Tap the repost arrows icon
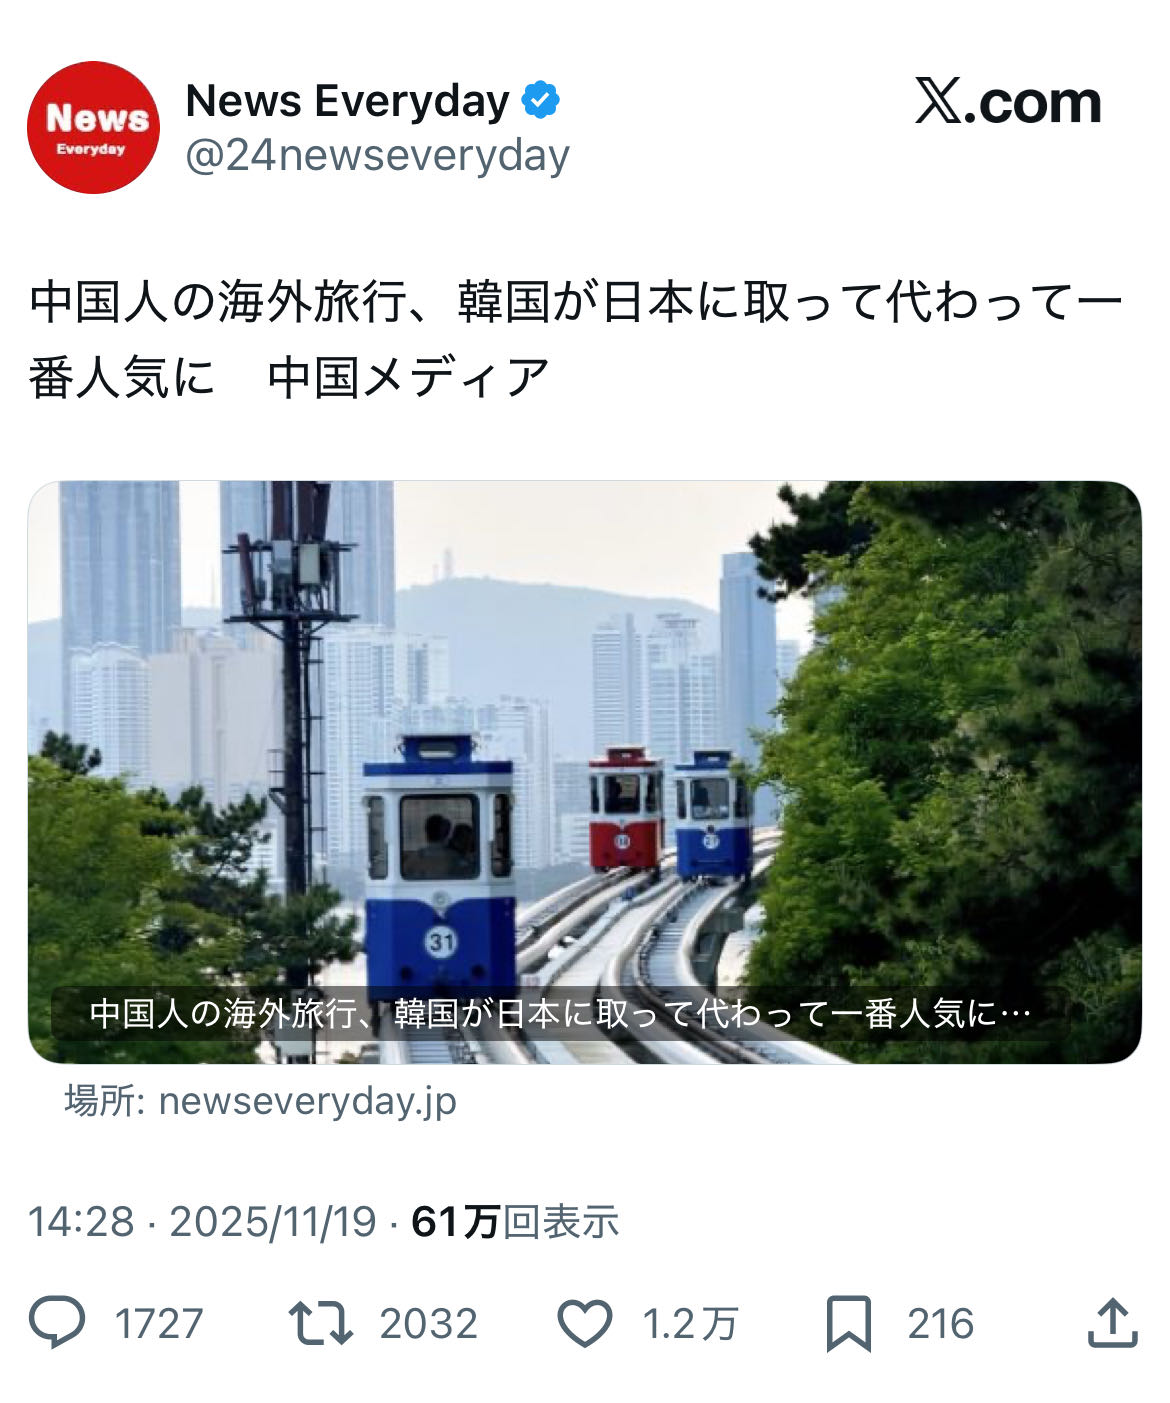 [x=320, y=1322]
